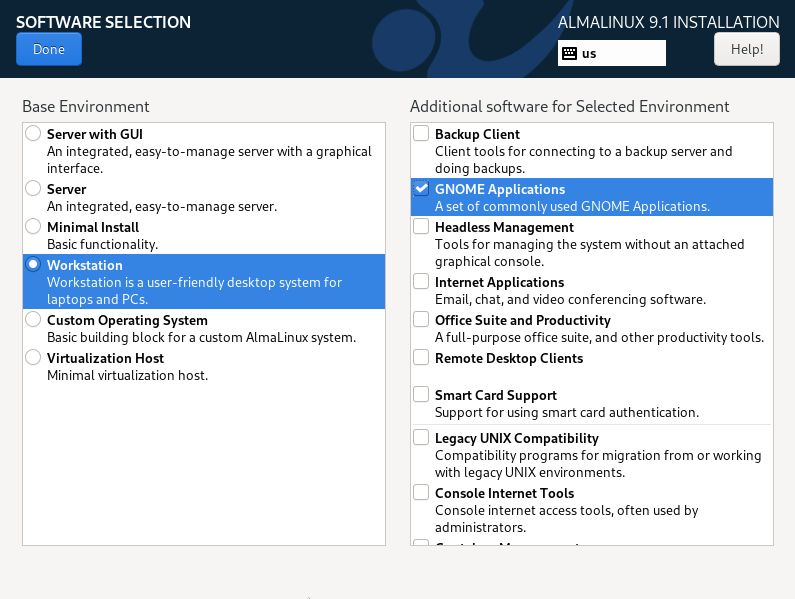795x599 pixels.
Task: Click 'Support for using smart card authentication.'
Action: [567, 412]
